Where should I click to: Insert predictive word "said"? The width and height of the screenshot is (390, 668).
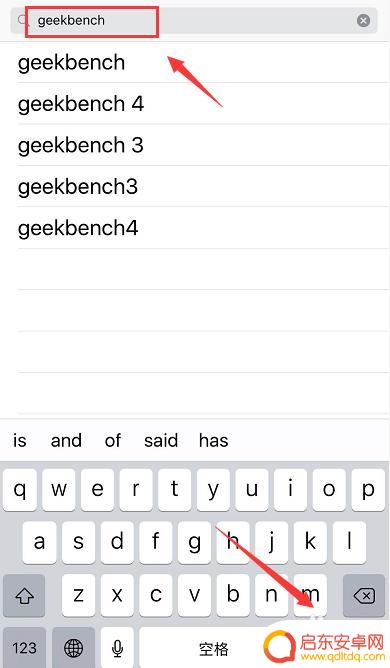[161, 441]
